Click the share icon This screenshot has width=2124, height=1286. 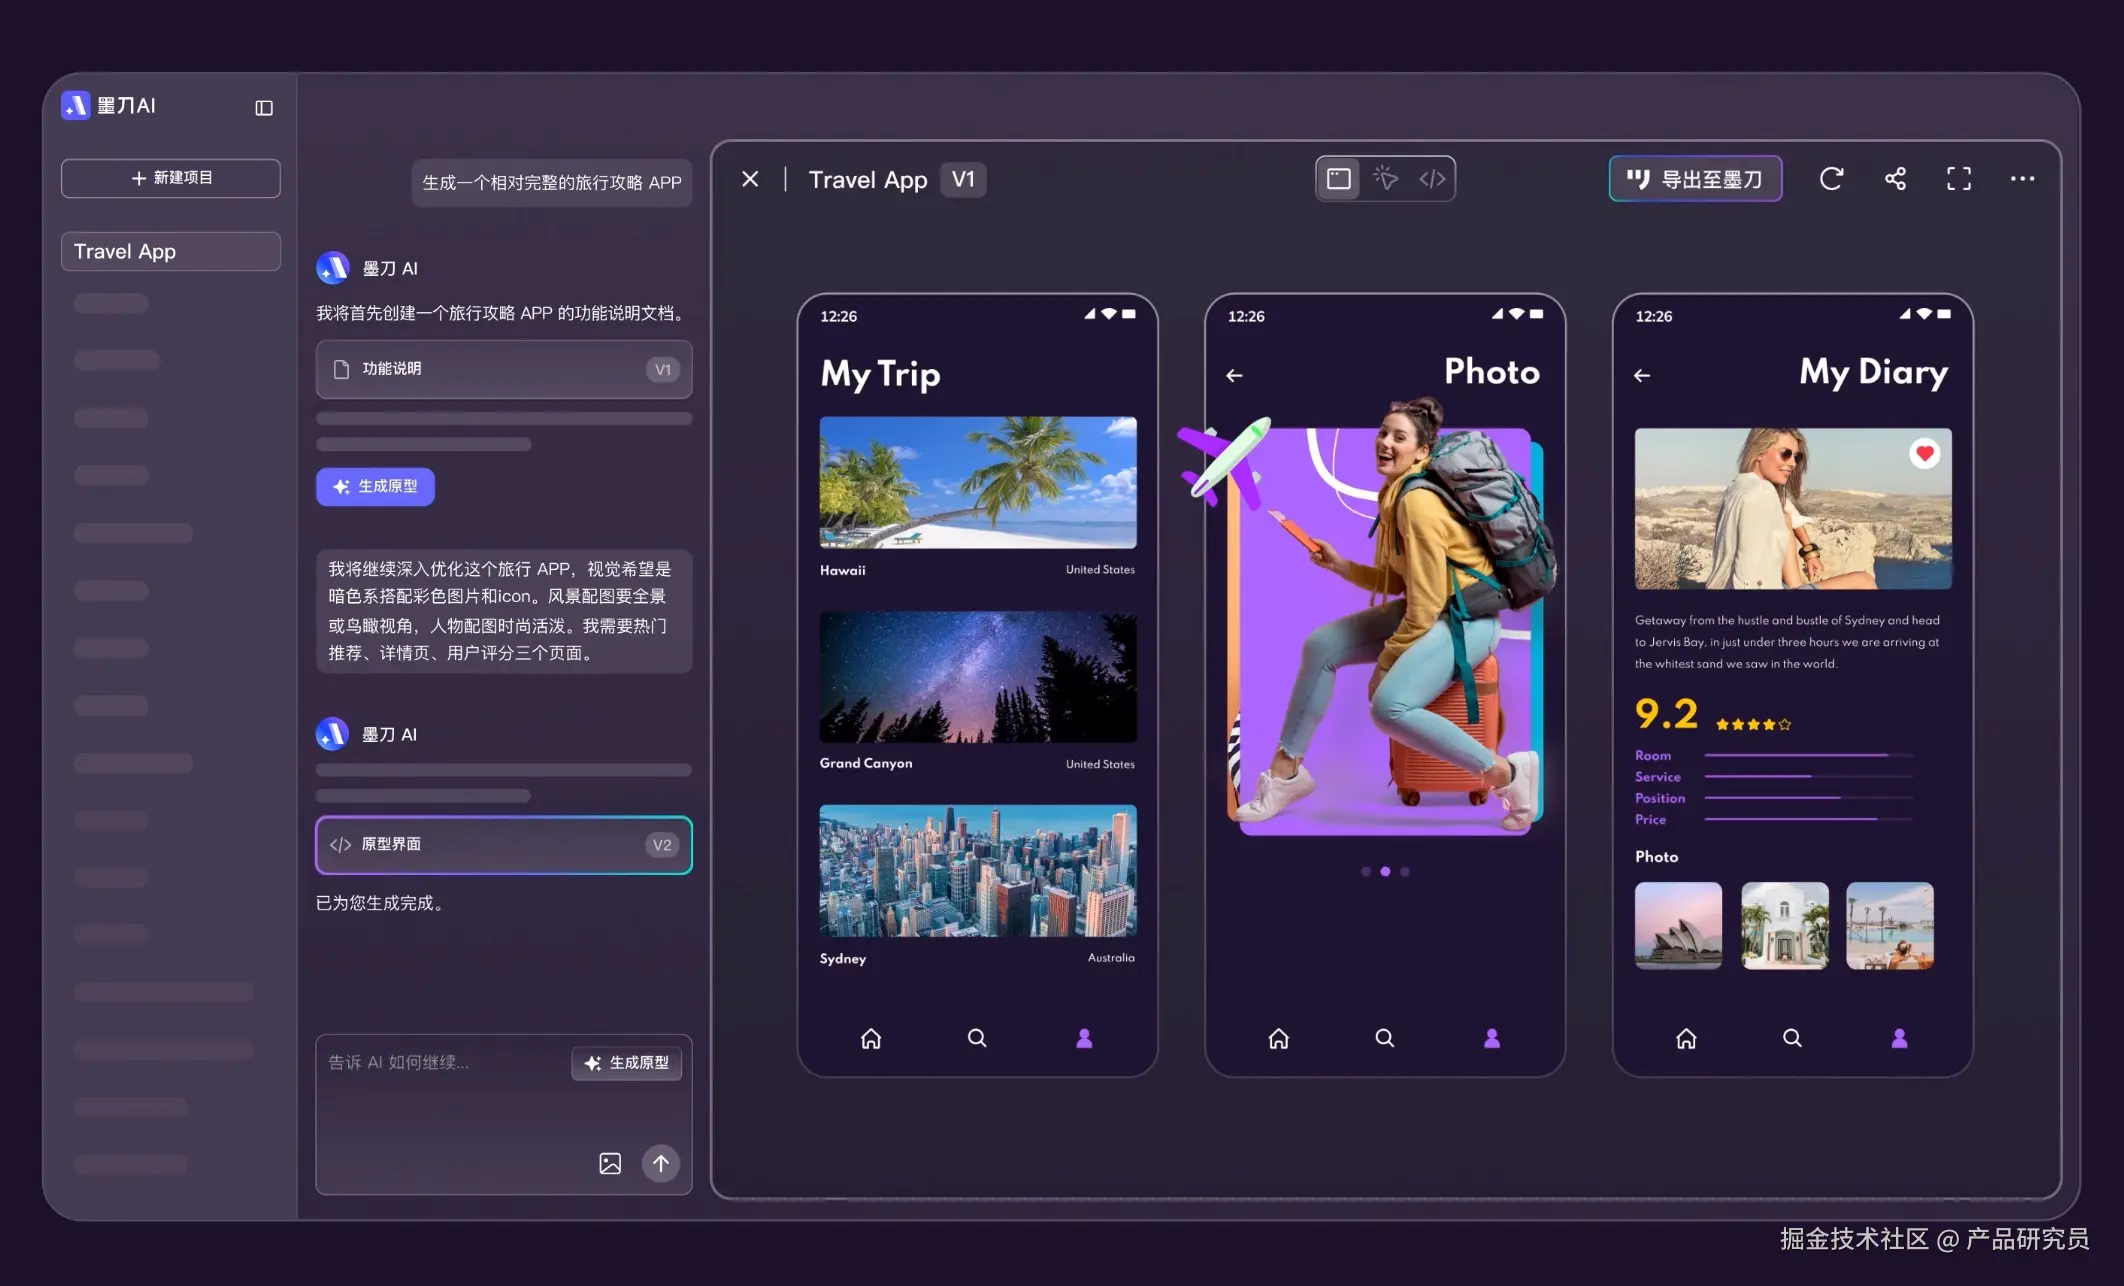click(x=1895, y=179)
